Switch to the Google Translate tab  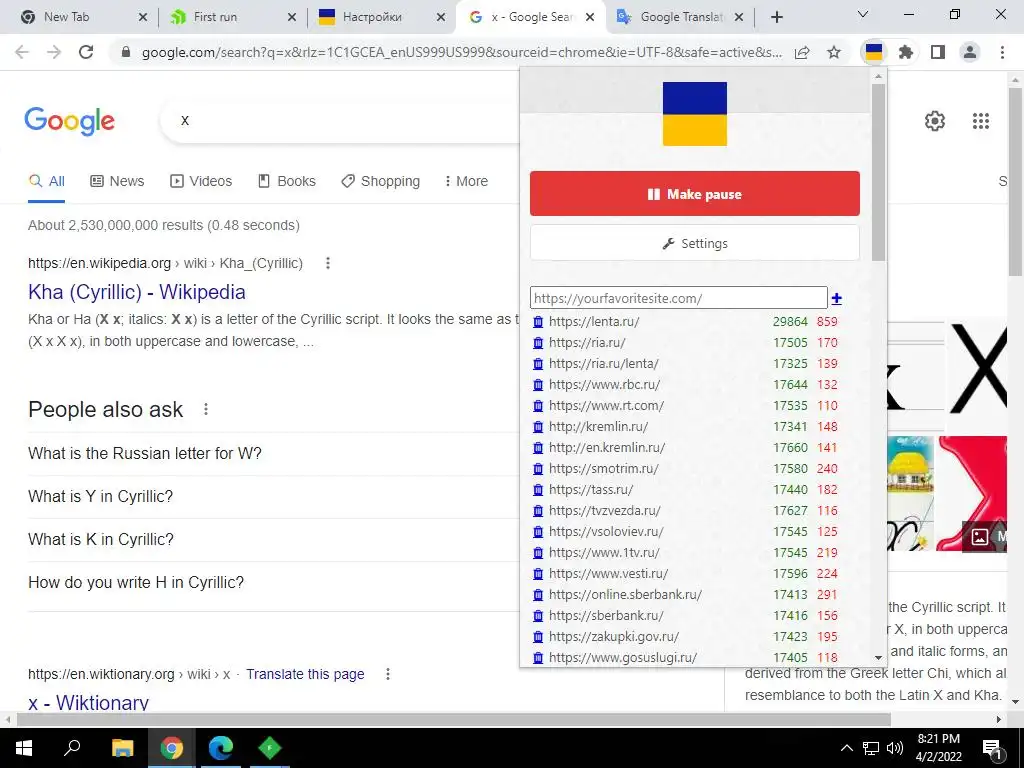[679, 17]
